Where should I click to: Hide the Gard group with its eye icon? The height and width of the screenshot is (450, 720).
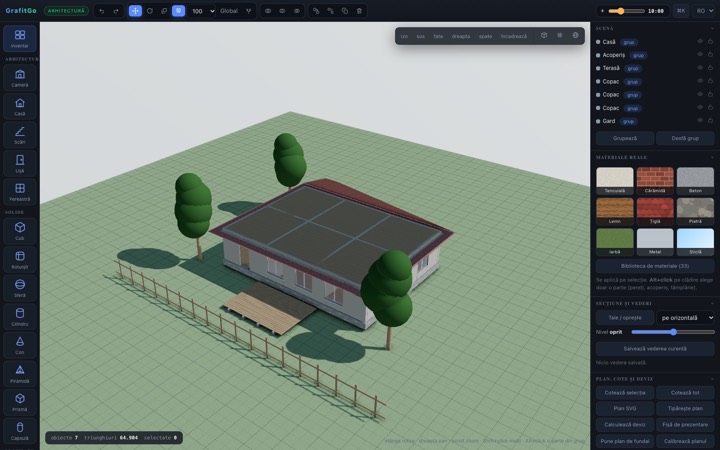700,120
